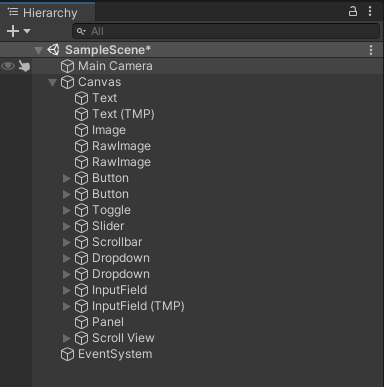Click the EventSystem cube icon
The image size is (384, 387).
coord(67,354)
